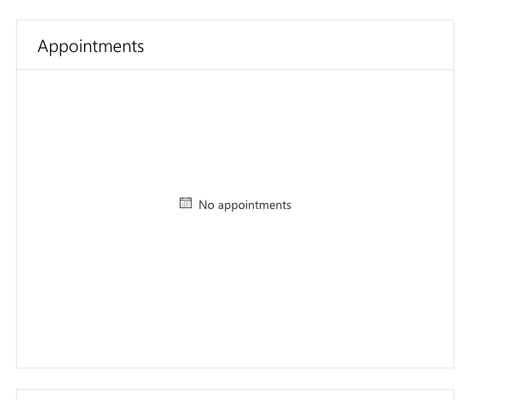Viewport: 530px width, 400px height.
Task: Click the divider line under Appointments heading
Action: (235, 70)
